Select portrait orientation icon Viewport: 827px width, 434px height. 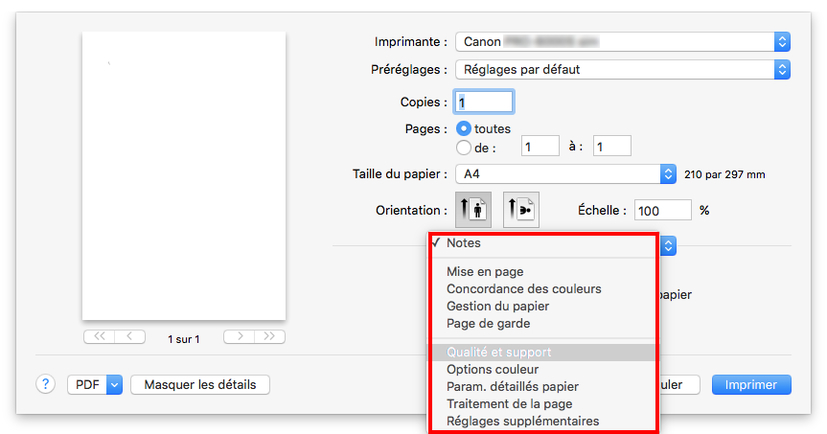click(472, 211)
